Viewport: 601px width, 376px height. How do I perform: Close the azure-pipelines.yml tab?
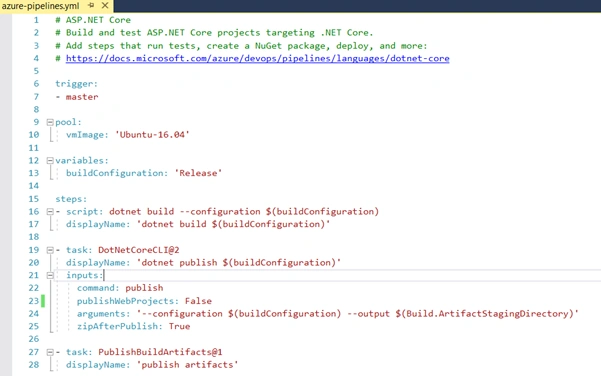tap(105, 6)
